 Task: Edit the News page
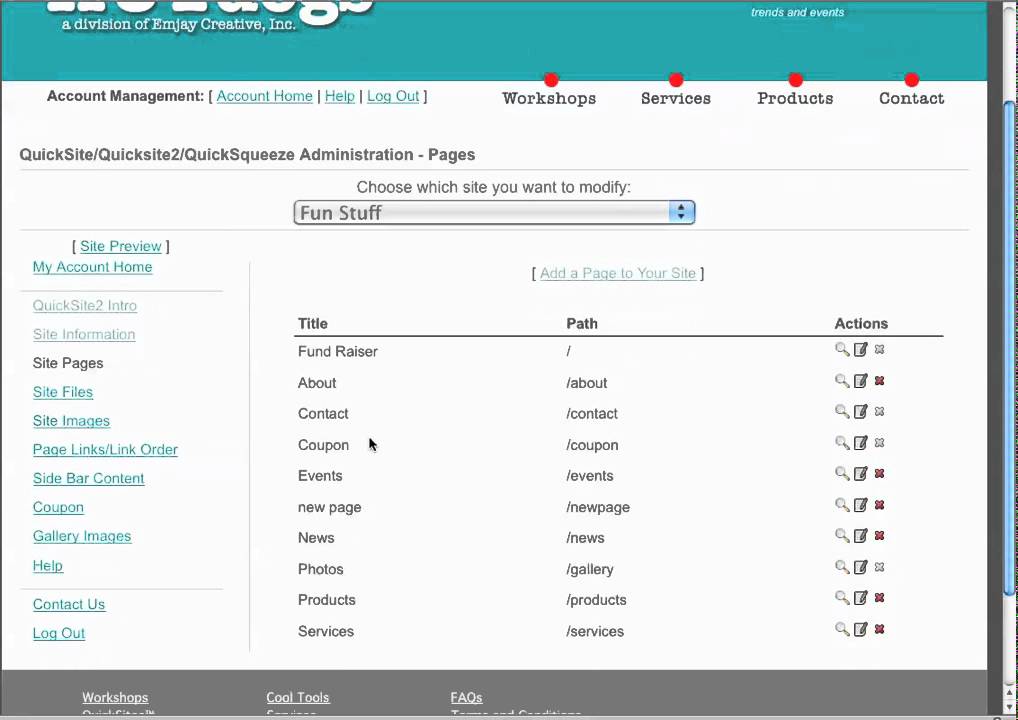861,536
